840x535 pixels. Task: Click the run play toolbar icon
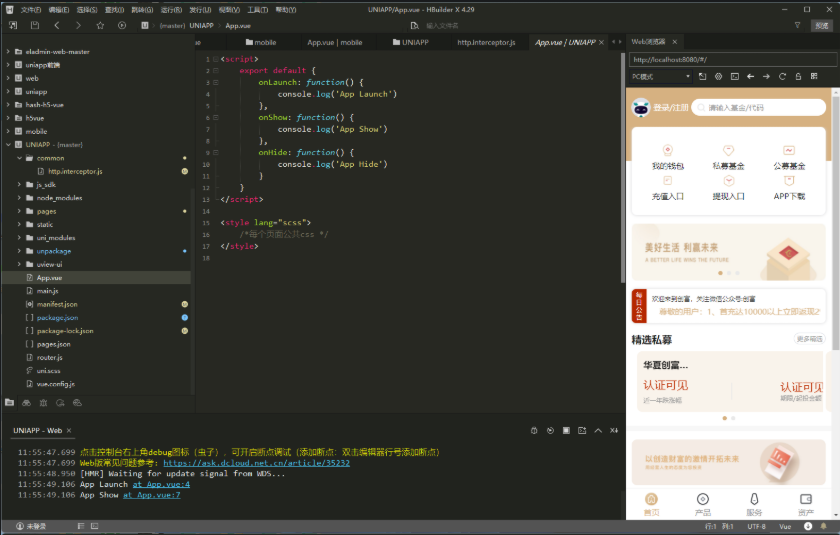[x=122, y=25]
